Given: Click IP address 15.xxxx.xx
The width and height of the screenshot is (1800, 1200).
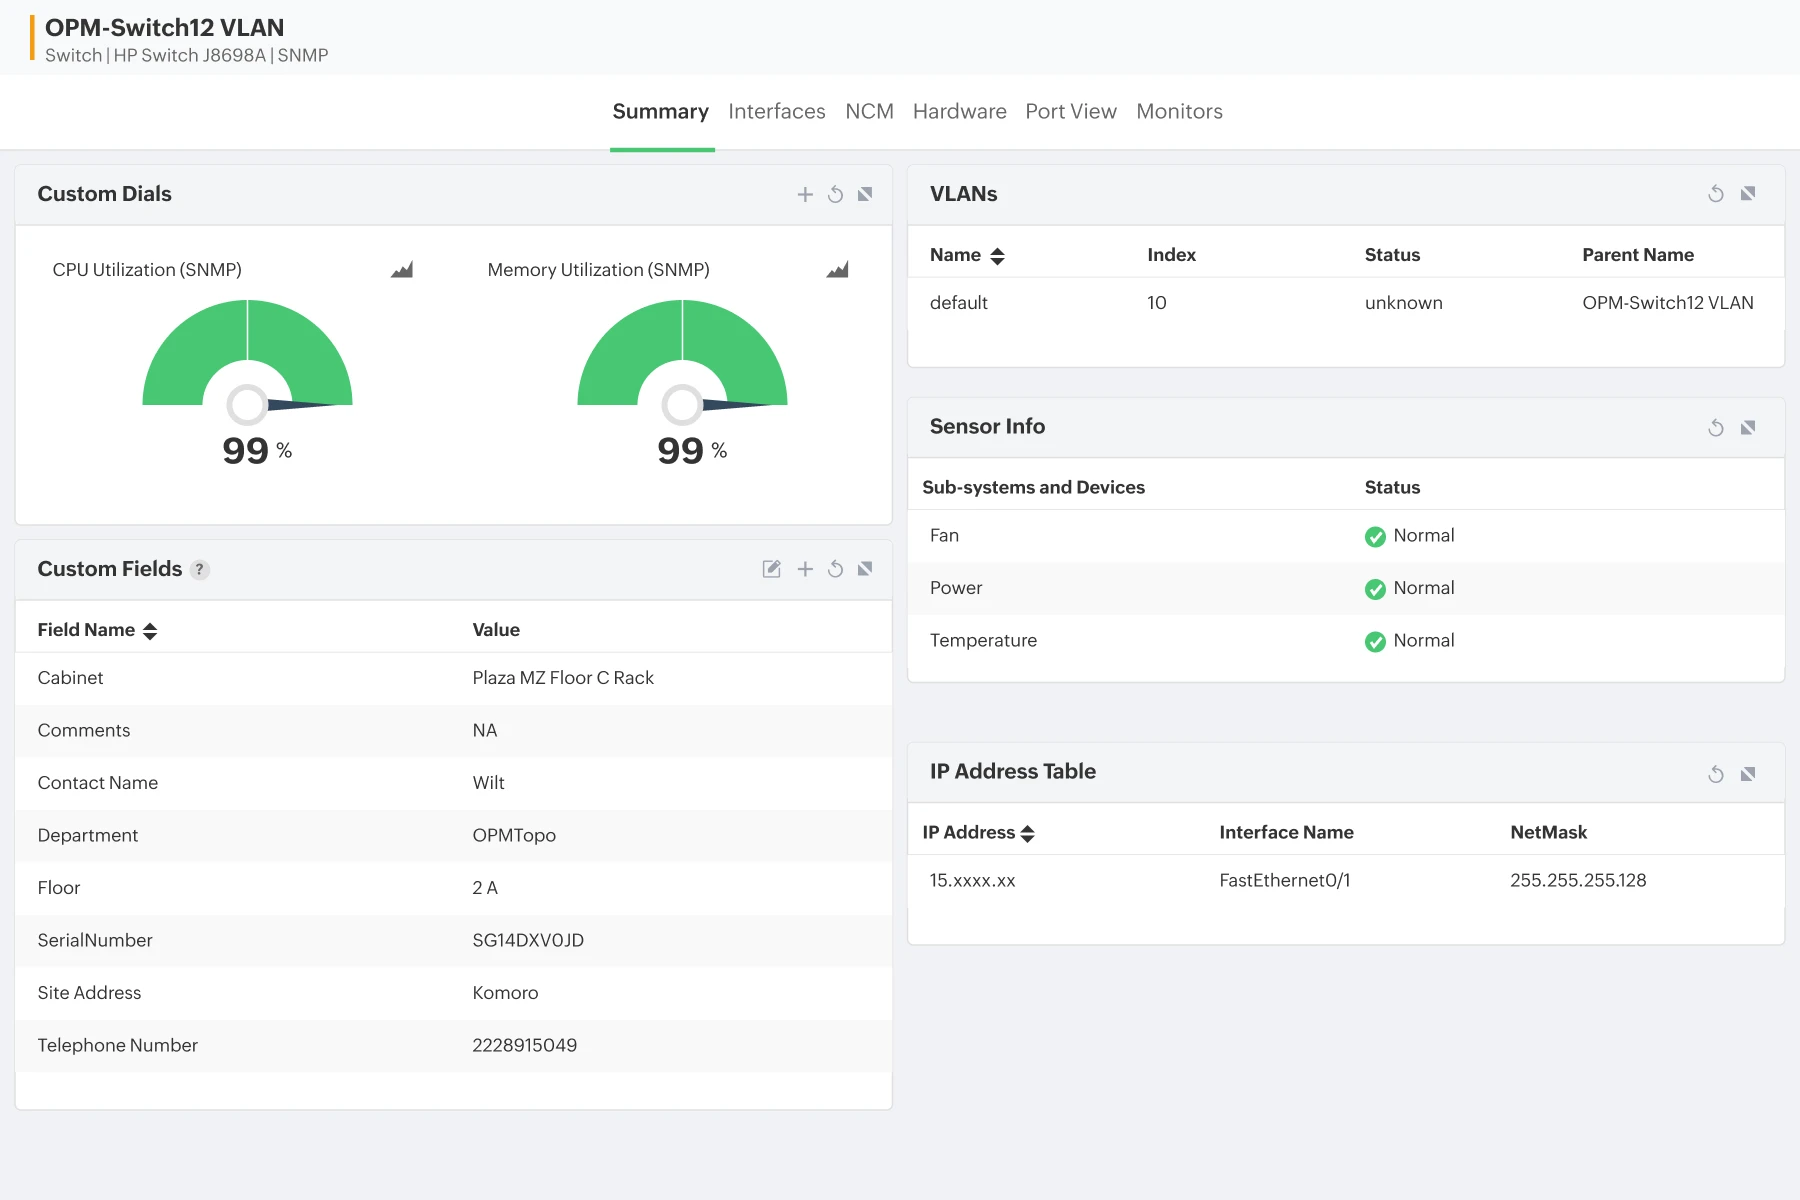Looking at the screenshot, I should coord(973,881).
